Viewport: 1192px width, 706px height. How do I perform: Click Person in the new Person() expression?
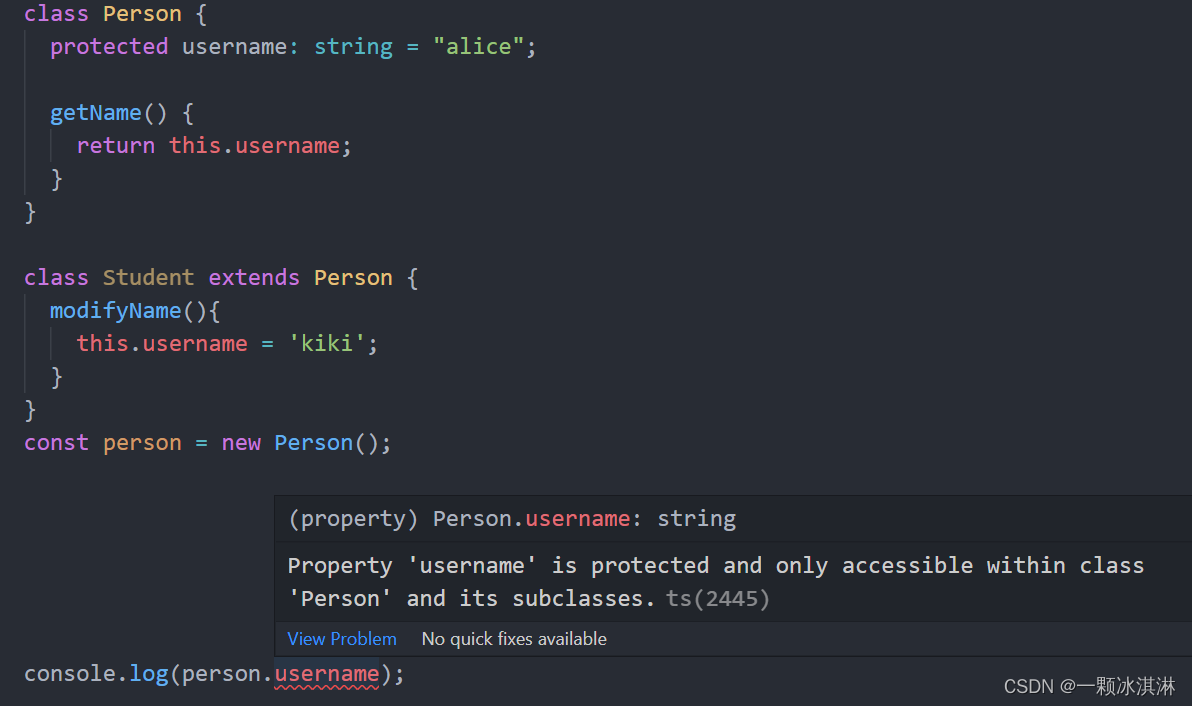point(313,443)
